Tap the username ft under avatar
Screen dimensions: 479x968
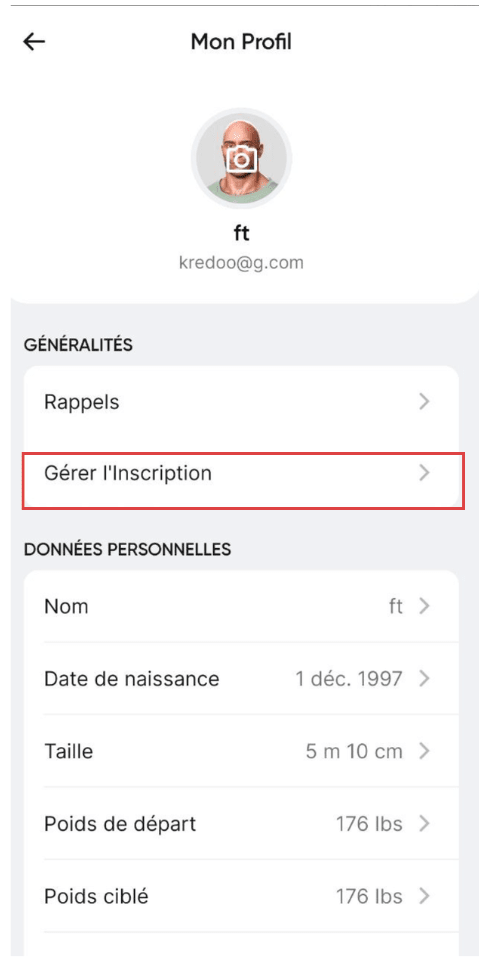pyautogui.click(x=241, y=233)
